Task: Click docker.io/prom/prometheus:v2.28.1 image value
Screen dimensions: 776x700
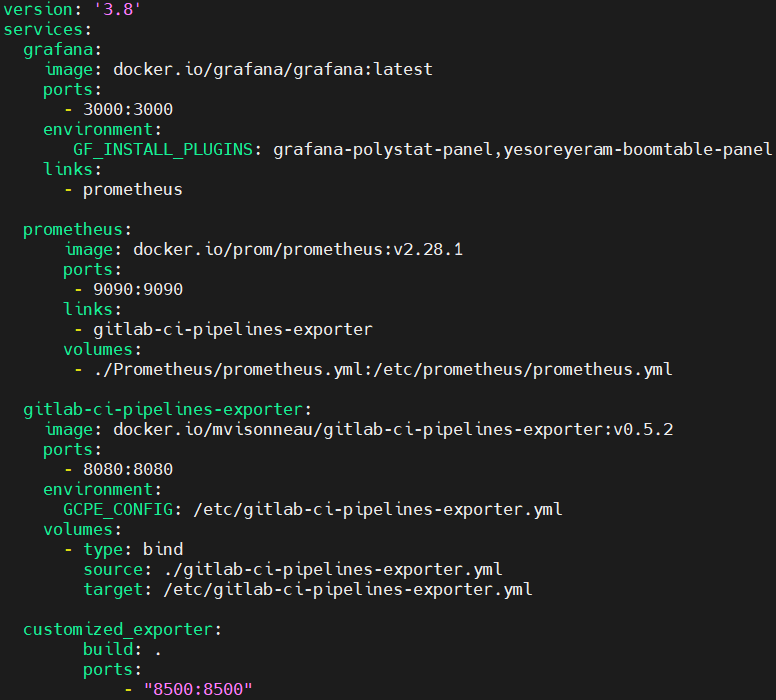Action: (x=298, y=250)
